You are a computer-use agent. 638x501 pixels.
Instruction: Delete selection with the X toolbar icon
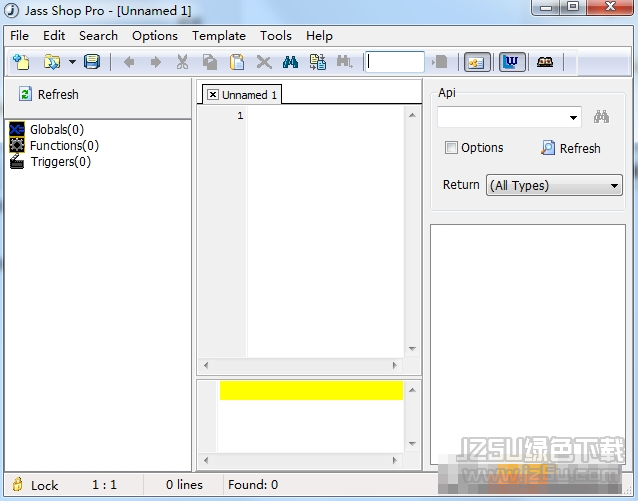pos(264,62)
